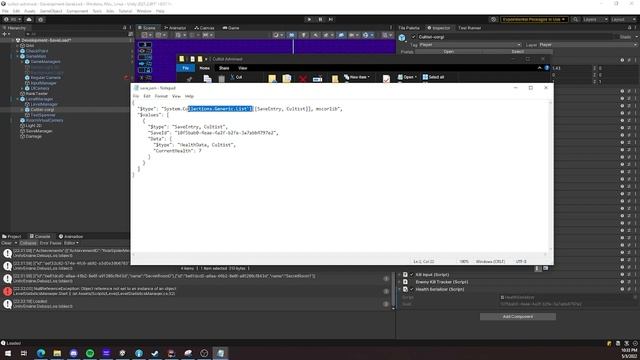Expand the Cultist-corgi object in Hierarchy

[22, 110]
